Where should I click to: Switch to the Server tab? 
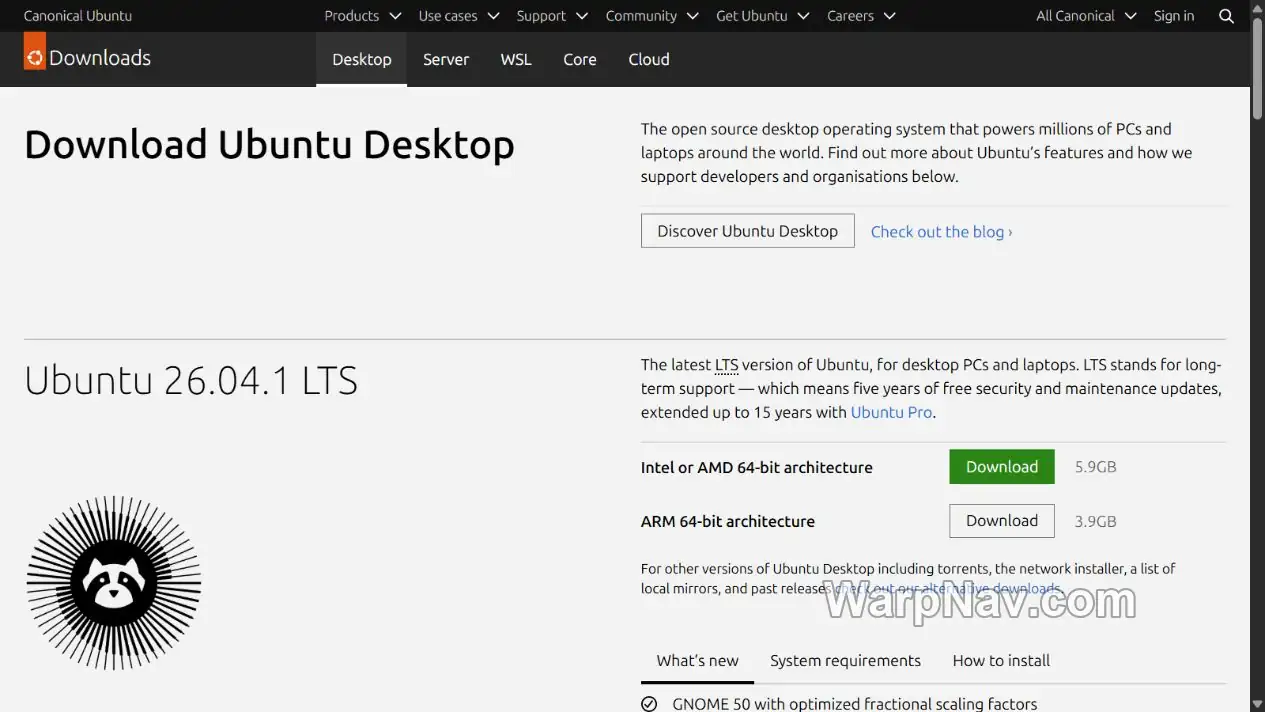(x=446, y=59)
